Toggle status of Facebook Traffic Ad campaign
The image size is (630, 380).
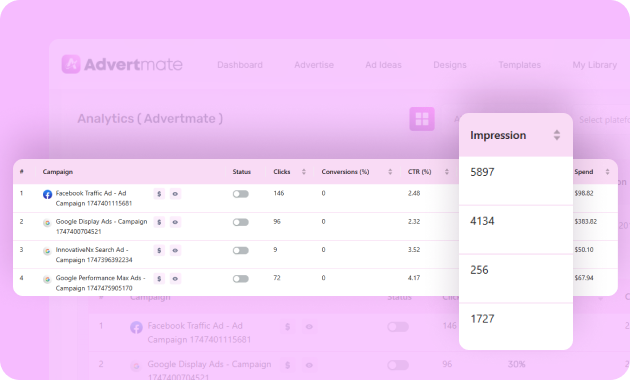tap(241, 194)
